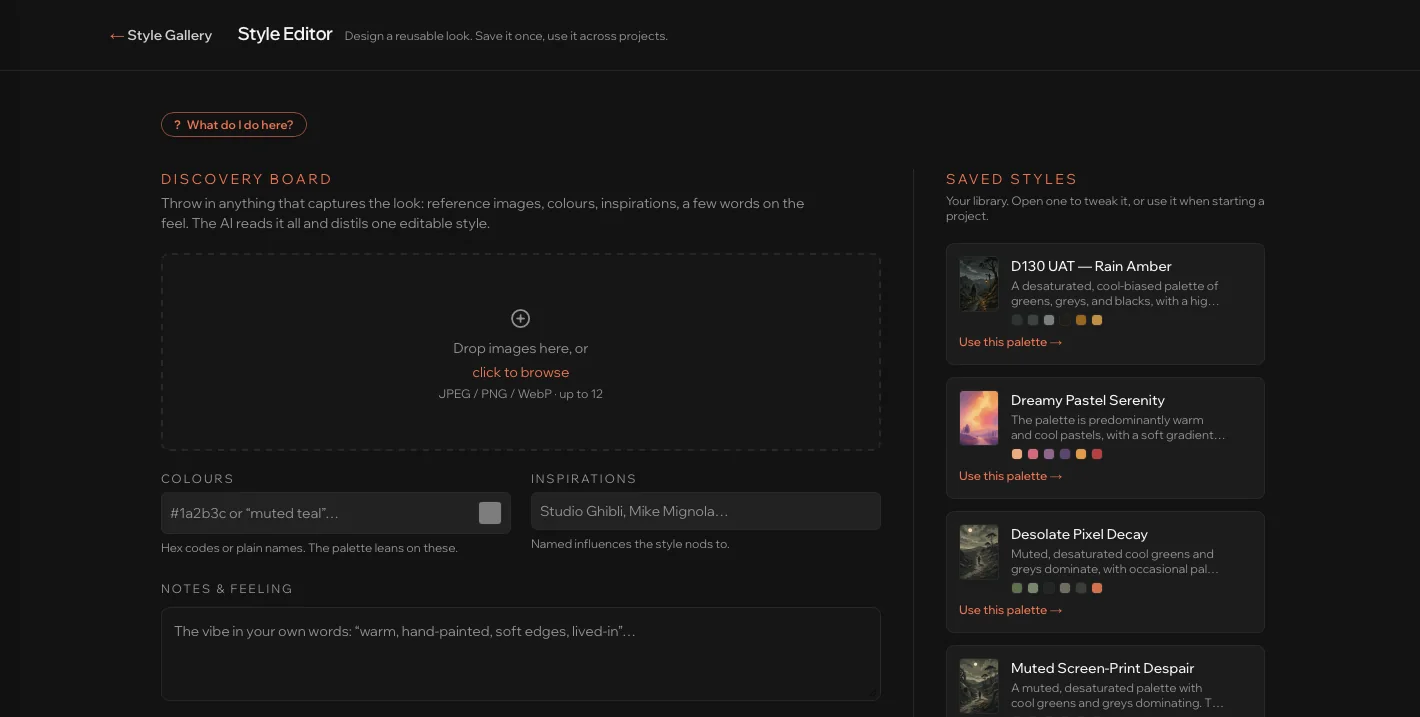Focus the Colours hex code input
1420x717 pixels.
click(336, 513)
